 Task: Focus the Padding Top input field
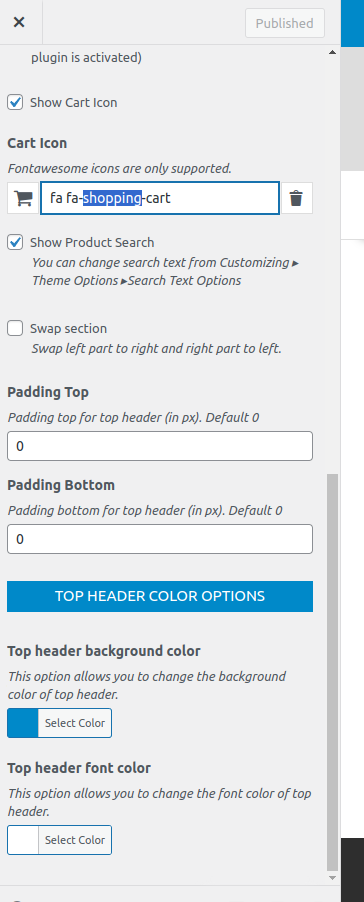coord(160,446)
